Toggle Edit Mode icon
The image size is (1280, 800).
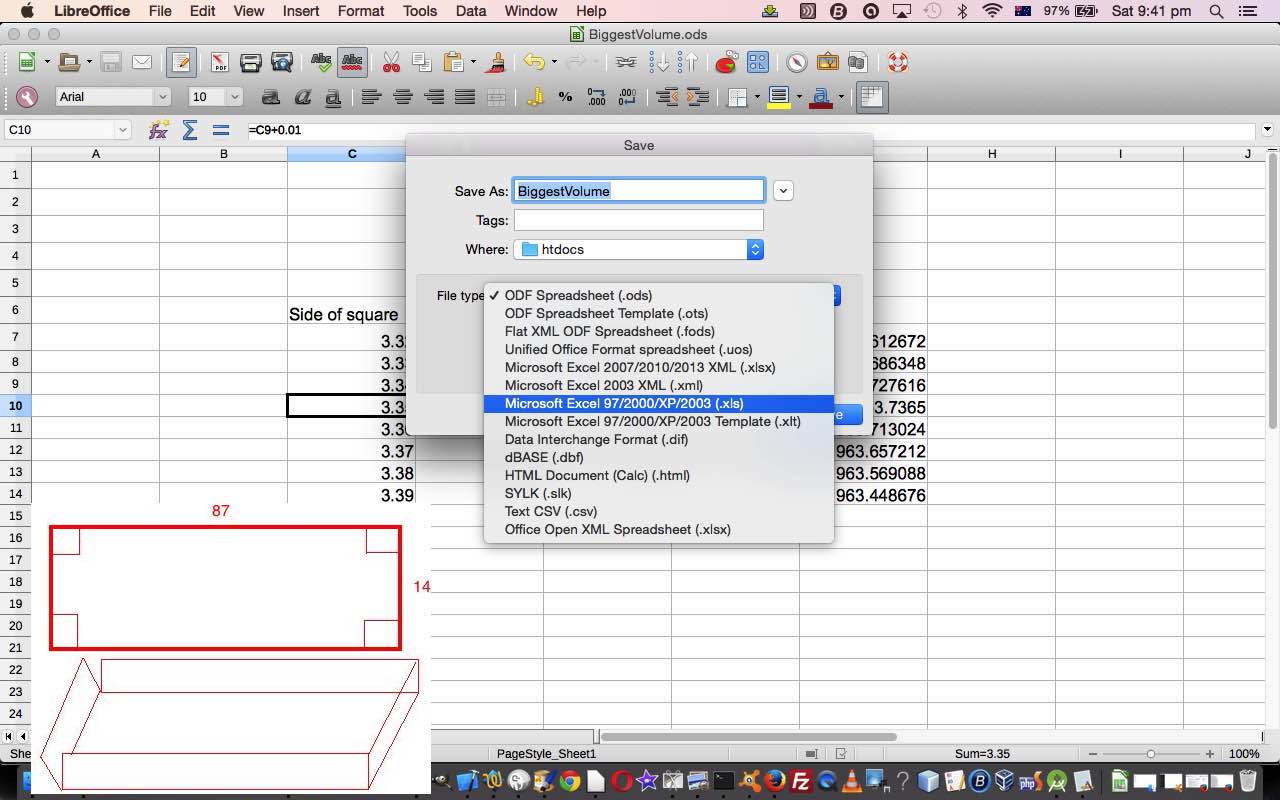click(181, 62)
